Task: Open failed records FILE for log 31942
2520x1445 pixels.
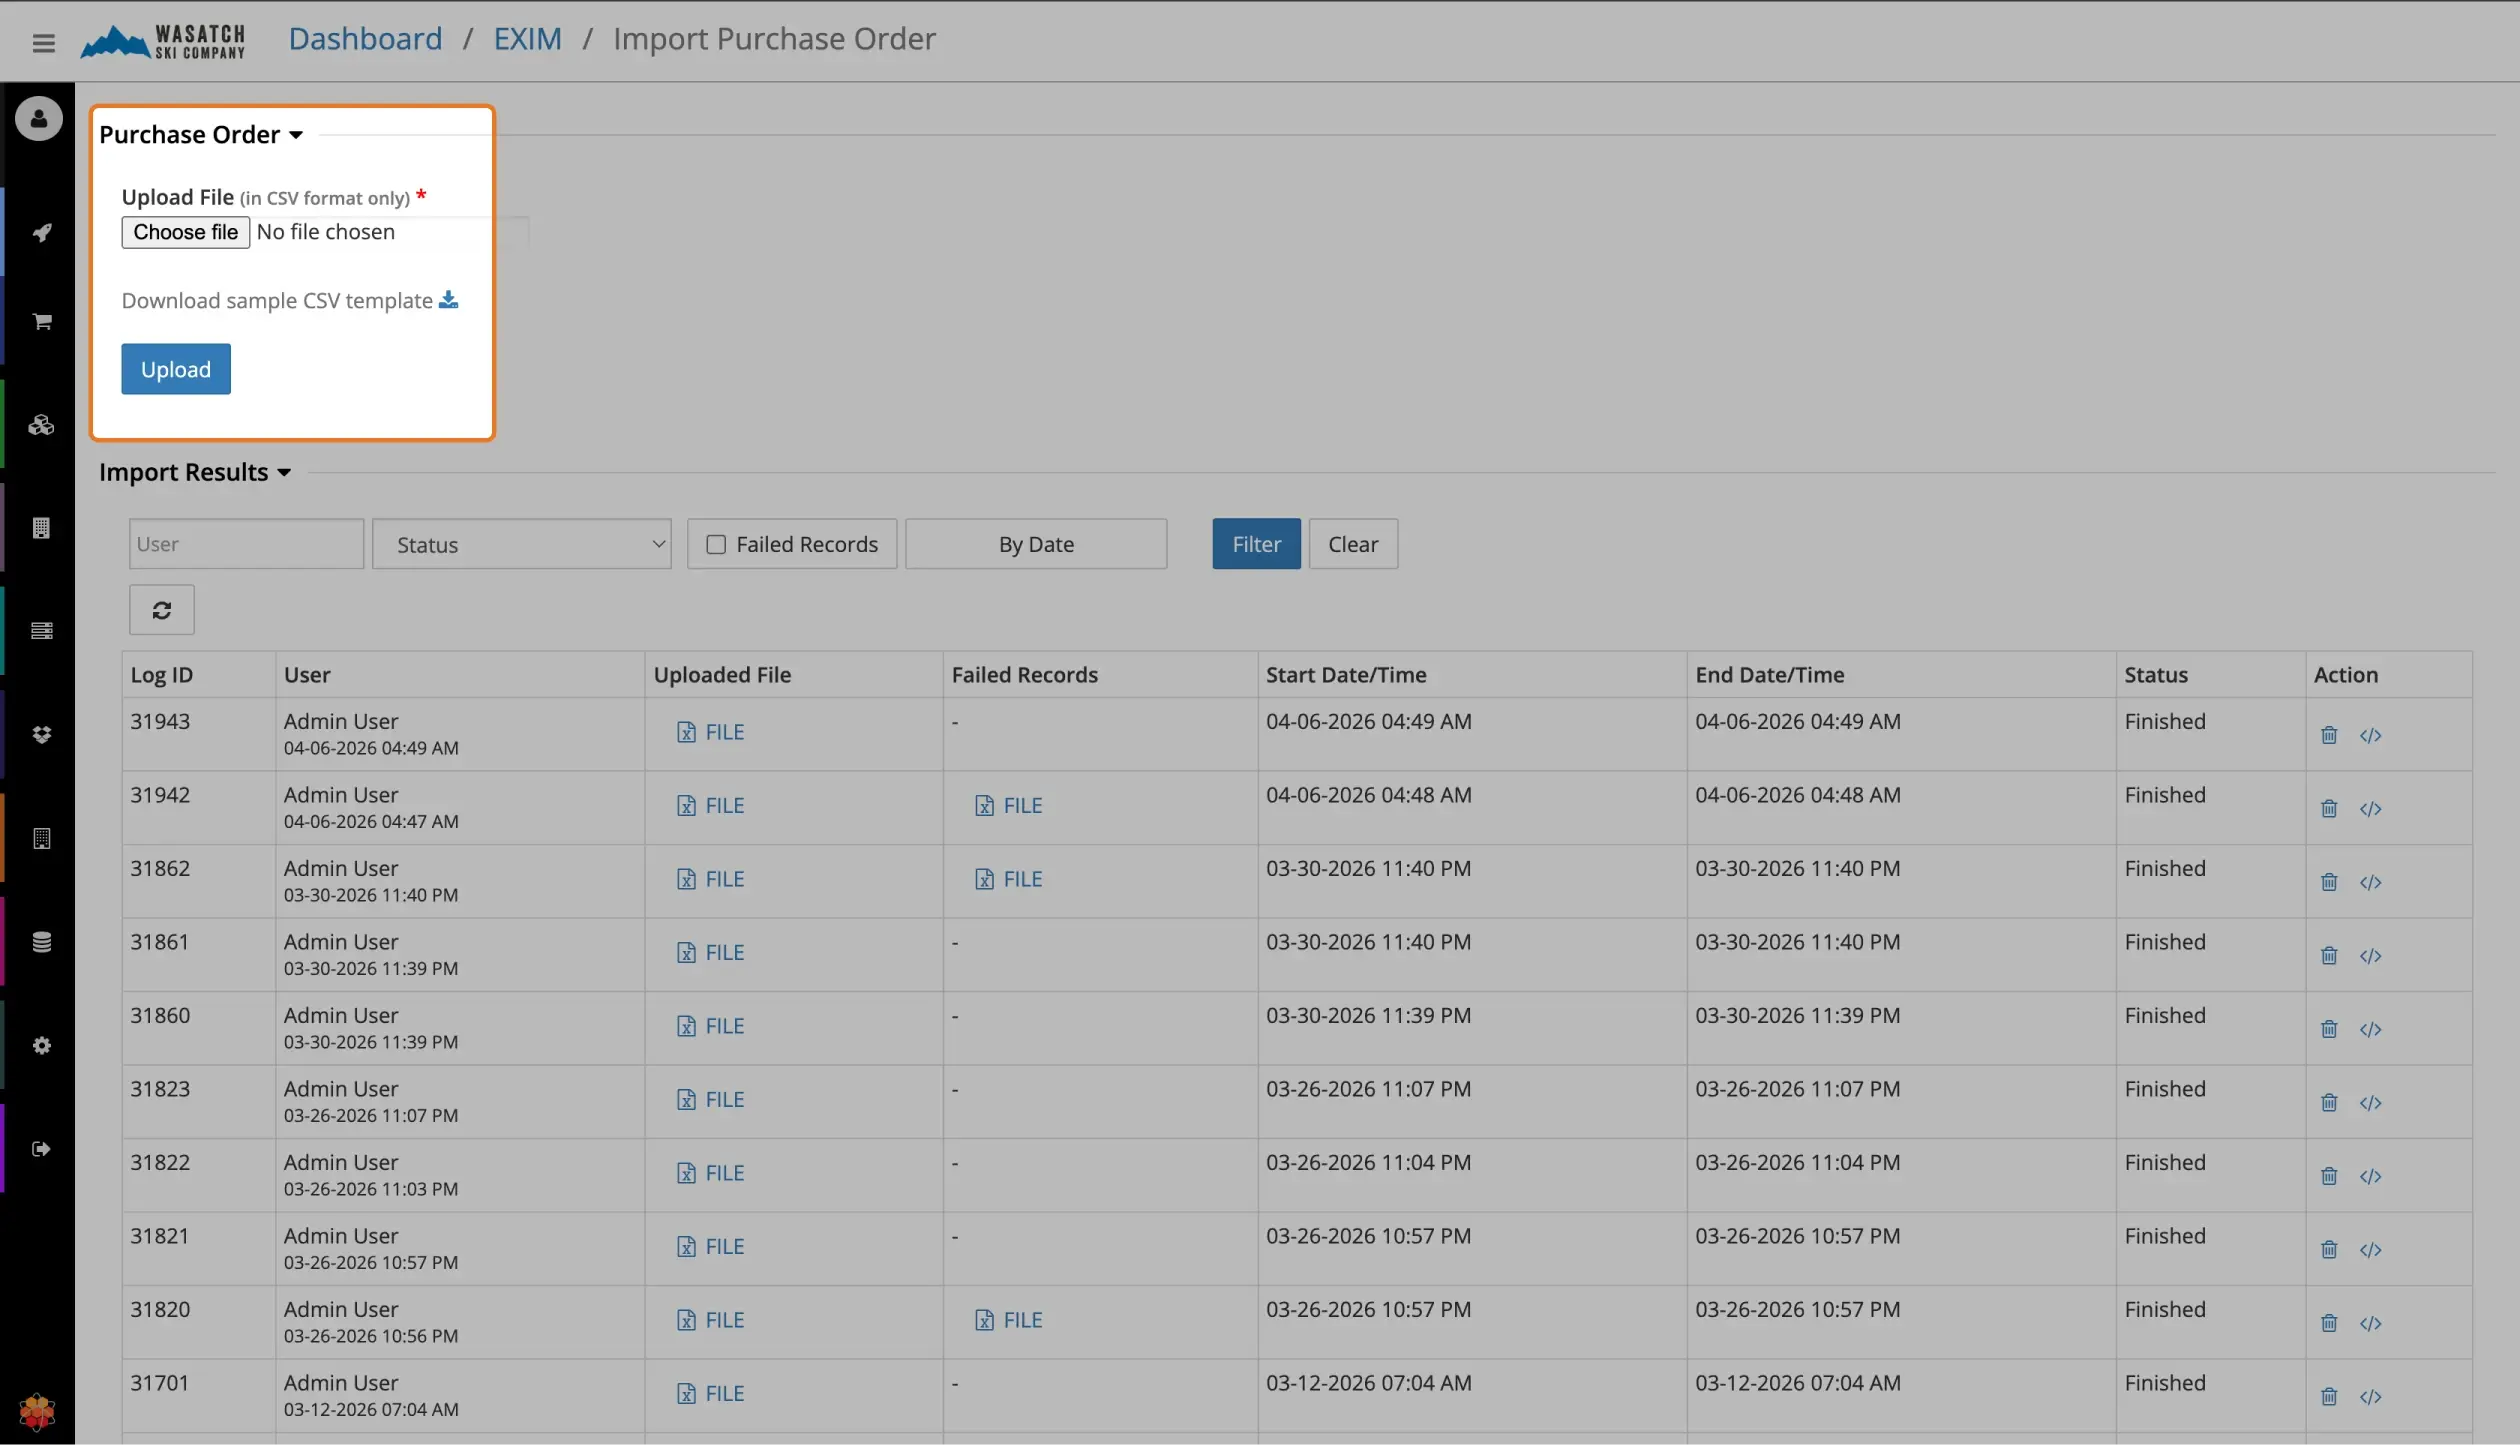Action: (x=1009, y=805)
